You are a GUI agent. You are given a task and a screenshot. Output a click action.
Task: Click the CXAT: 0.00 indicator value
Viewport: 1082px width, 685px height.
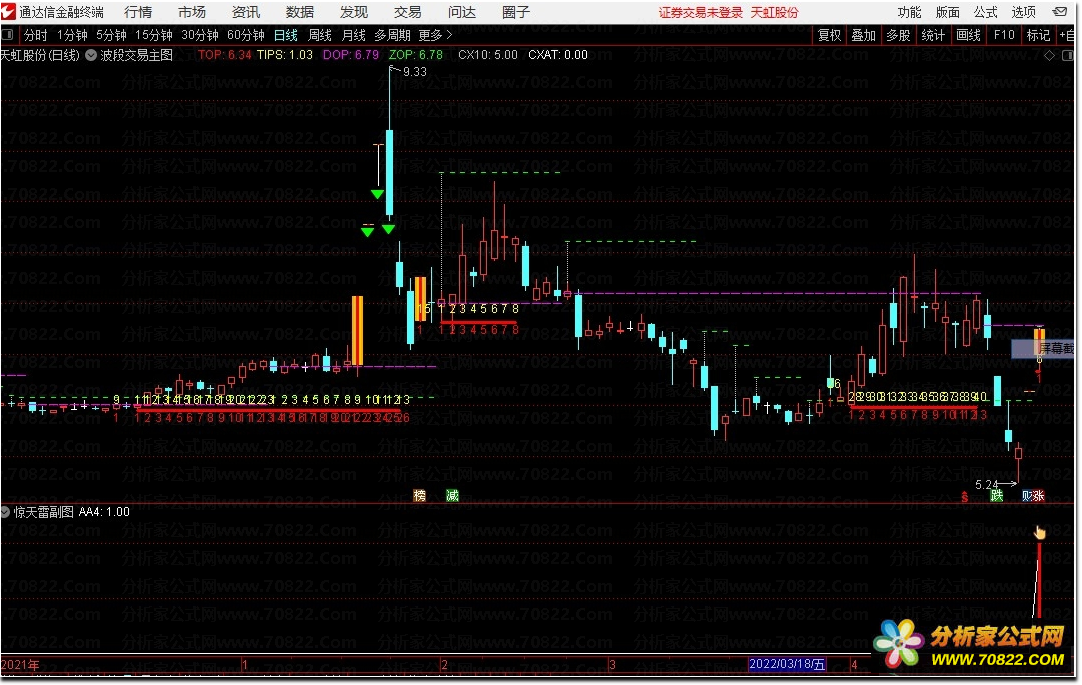pos(558,55)
